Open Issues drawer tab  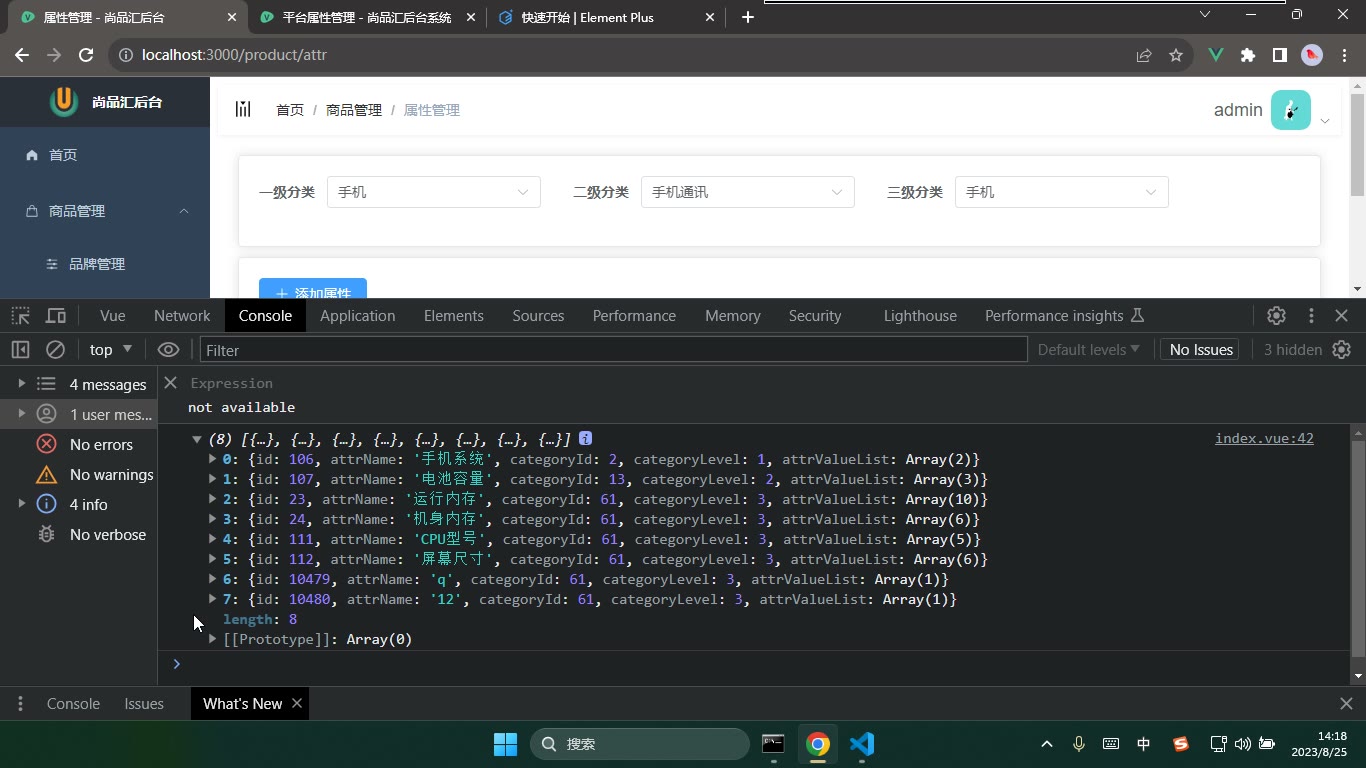[144, 704]
